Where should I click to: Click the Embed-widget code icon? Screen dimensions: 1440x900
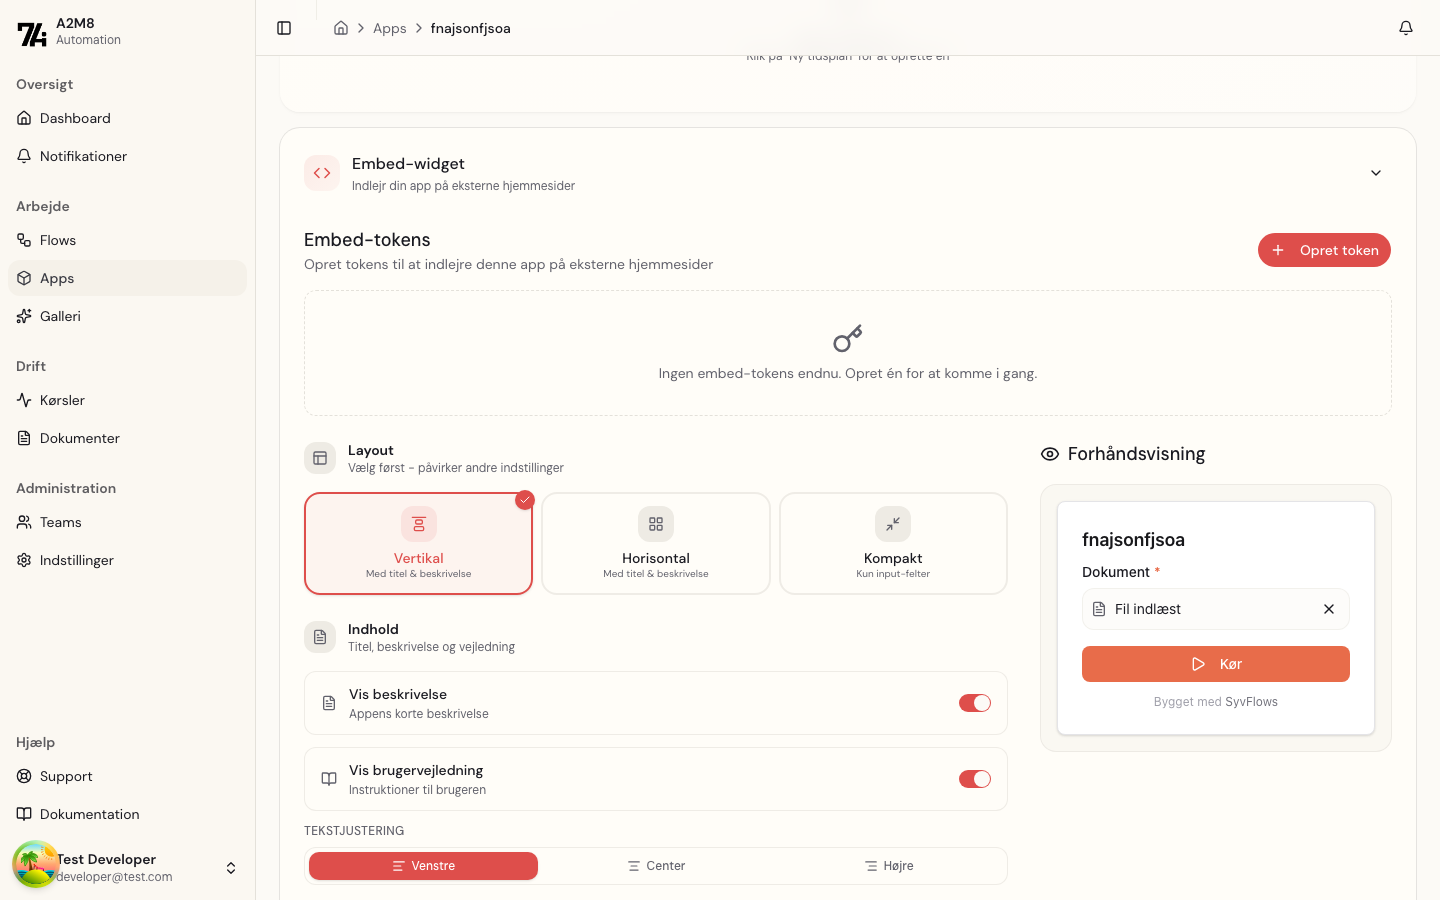tap(321, 172)
